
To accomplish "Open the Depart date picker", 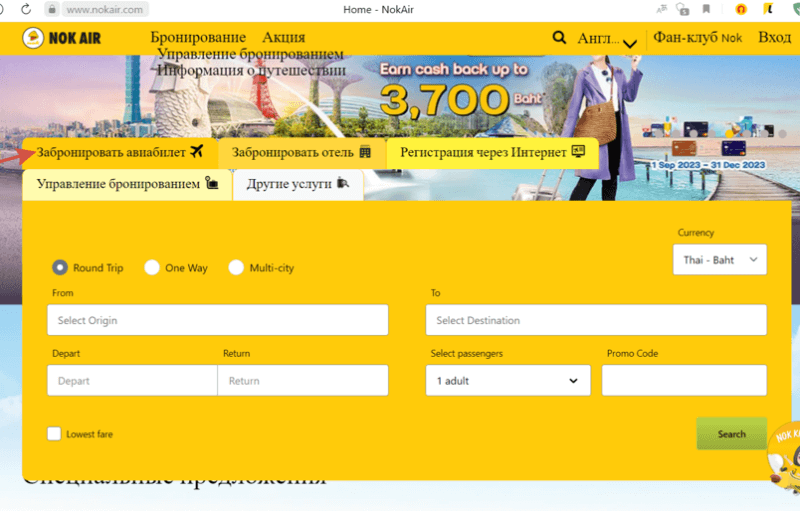I will click(x=132, y=380).
